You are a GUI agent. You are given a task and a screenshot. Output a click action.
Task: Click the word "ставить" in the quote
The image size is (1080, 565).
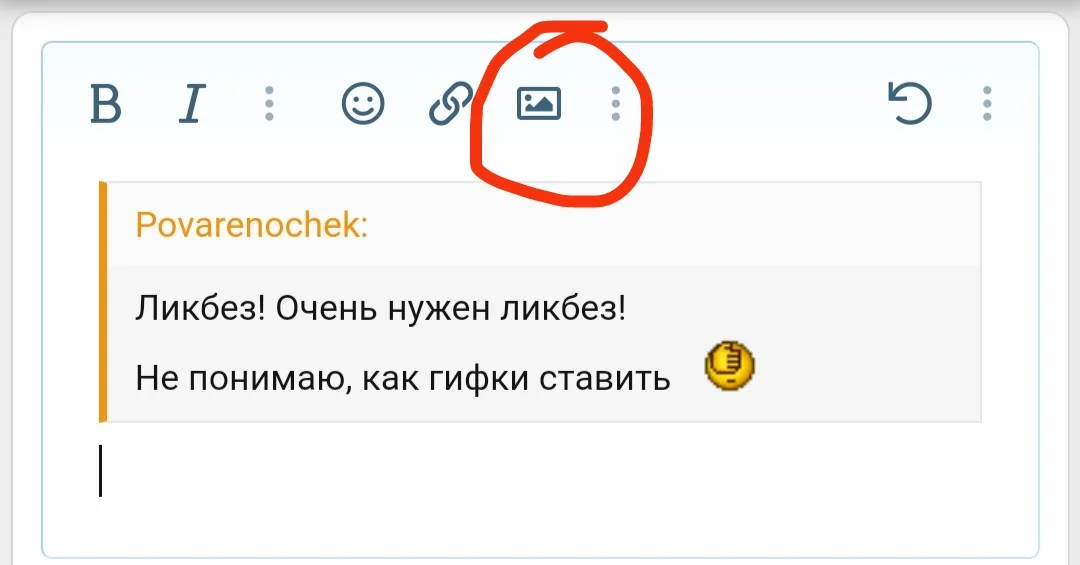tap(604, 378)
